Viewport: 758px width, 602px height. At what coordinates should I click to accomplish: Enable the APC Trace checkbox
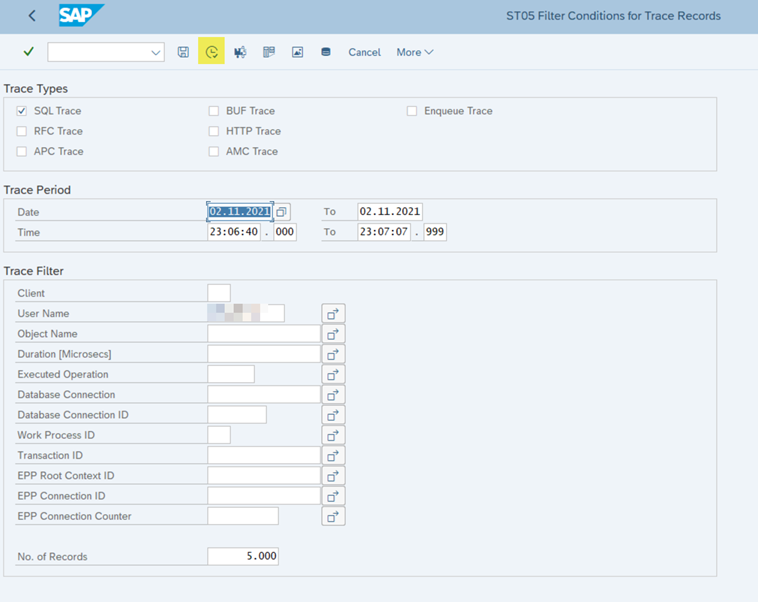pos(21,151)
